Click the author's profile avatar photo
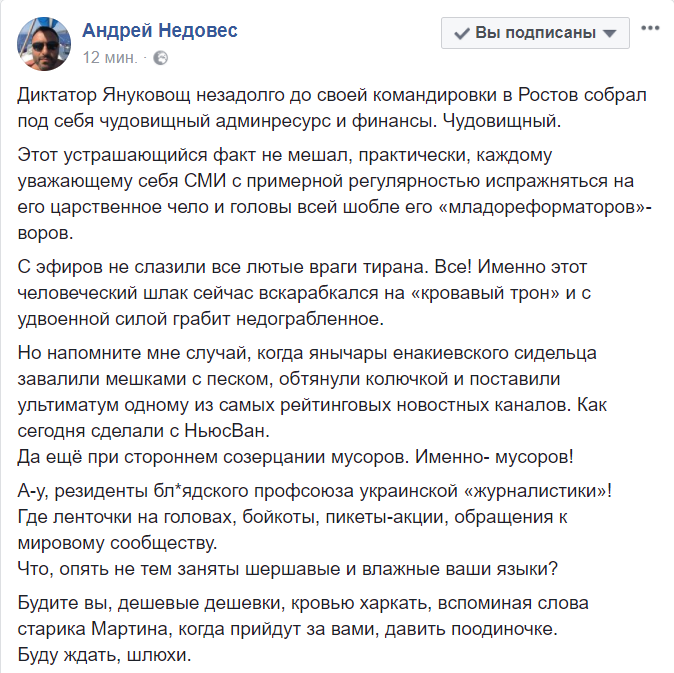 click(x=44, y=43)
